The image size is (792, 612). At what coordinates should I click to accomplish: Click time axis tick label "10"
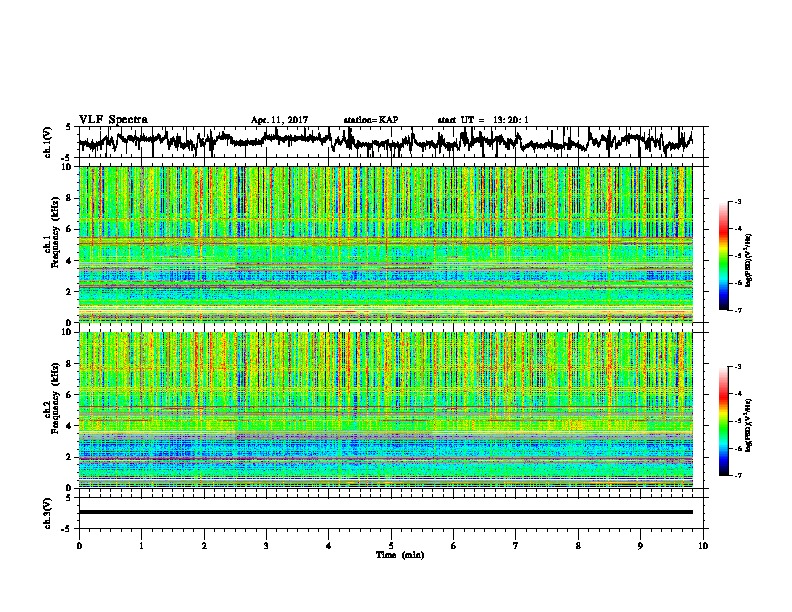703,545
